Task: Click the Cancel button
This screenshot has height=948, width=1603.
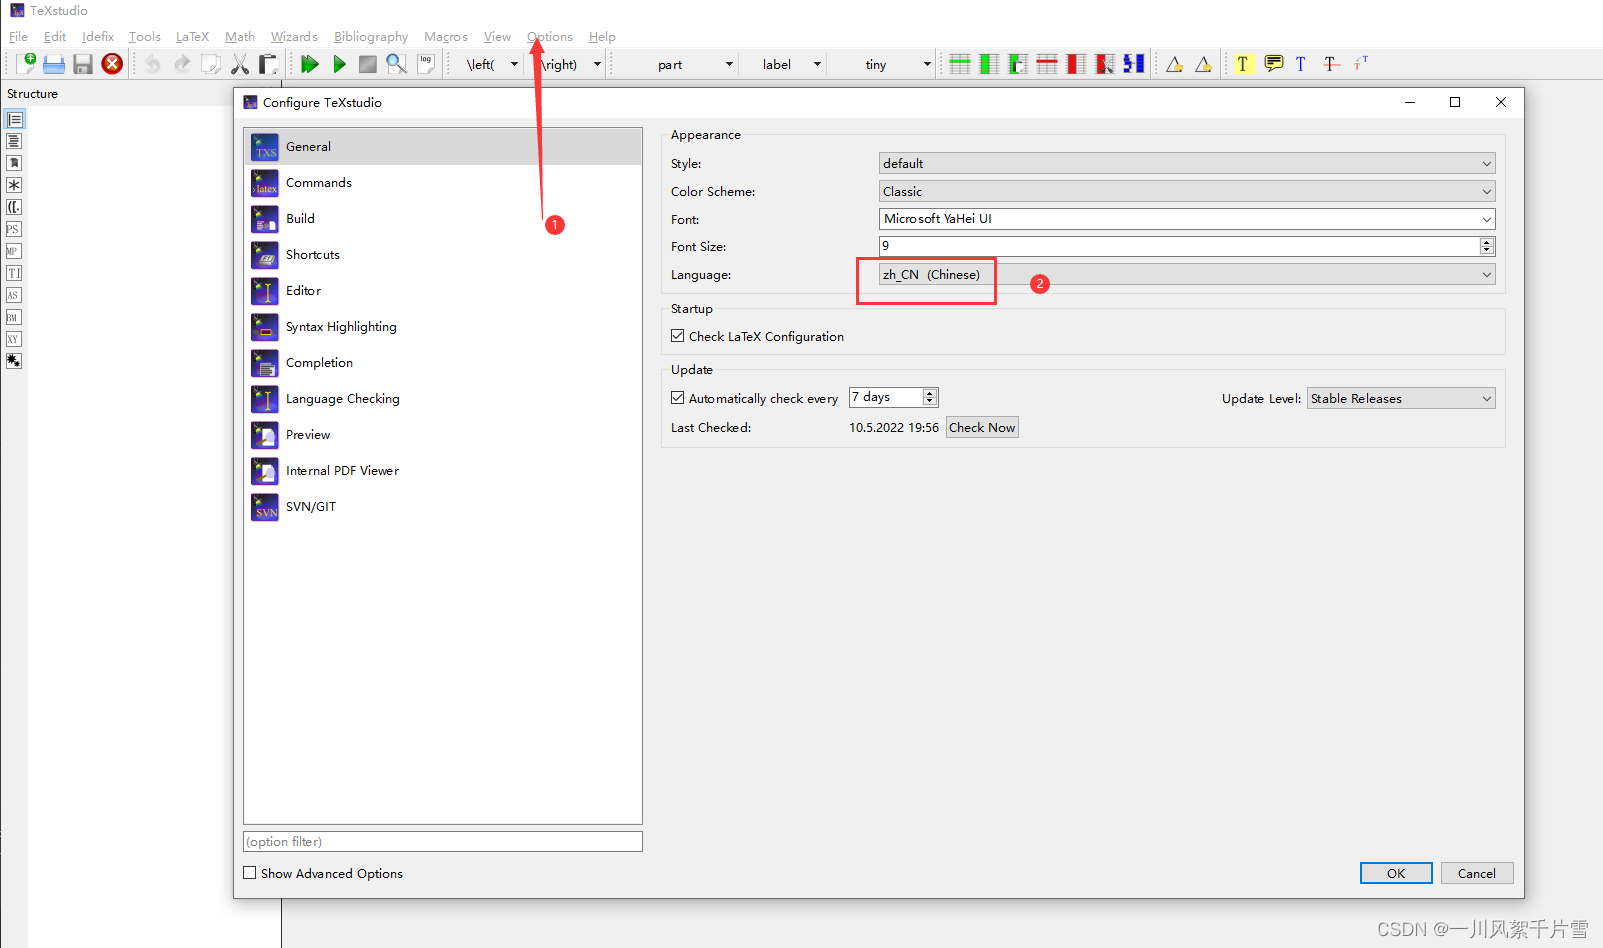Action: [x=1477, y=873]
